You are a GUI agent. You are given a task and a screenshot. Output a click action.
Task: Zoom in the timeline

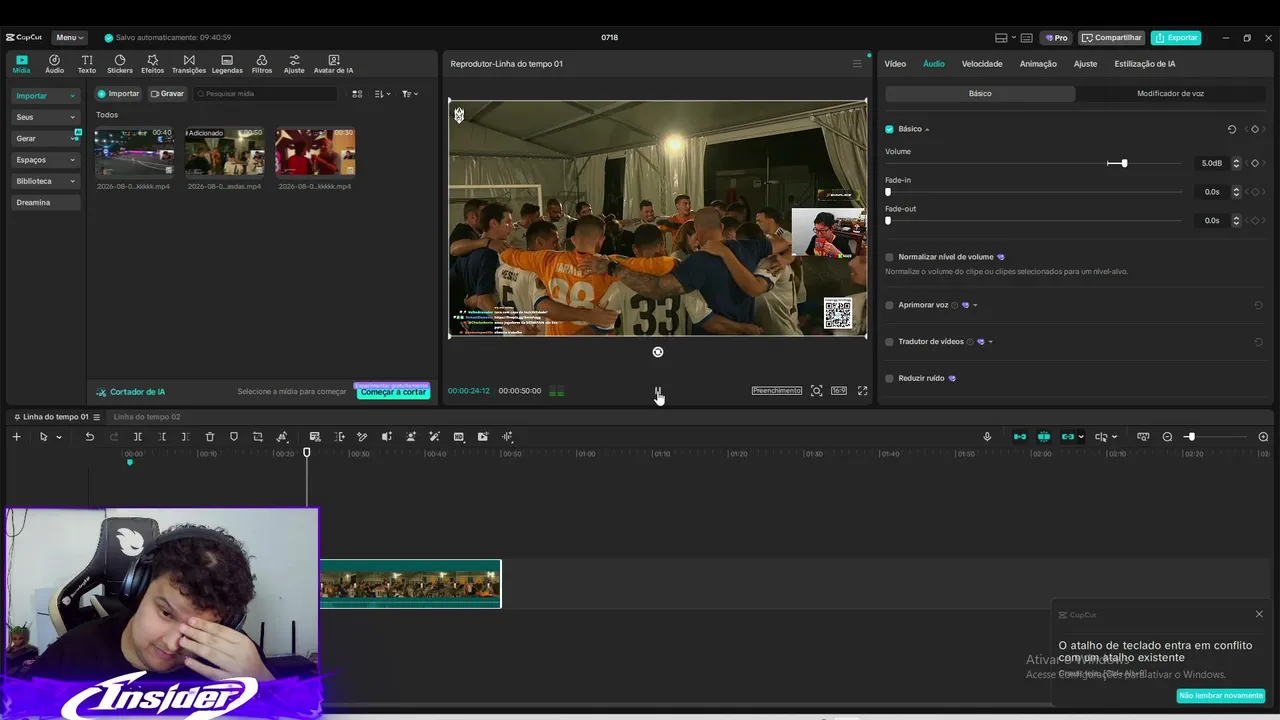click(1263, 437)
